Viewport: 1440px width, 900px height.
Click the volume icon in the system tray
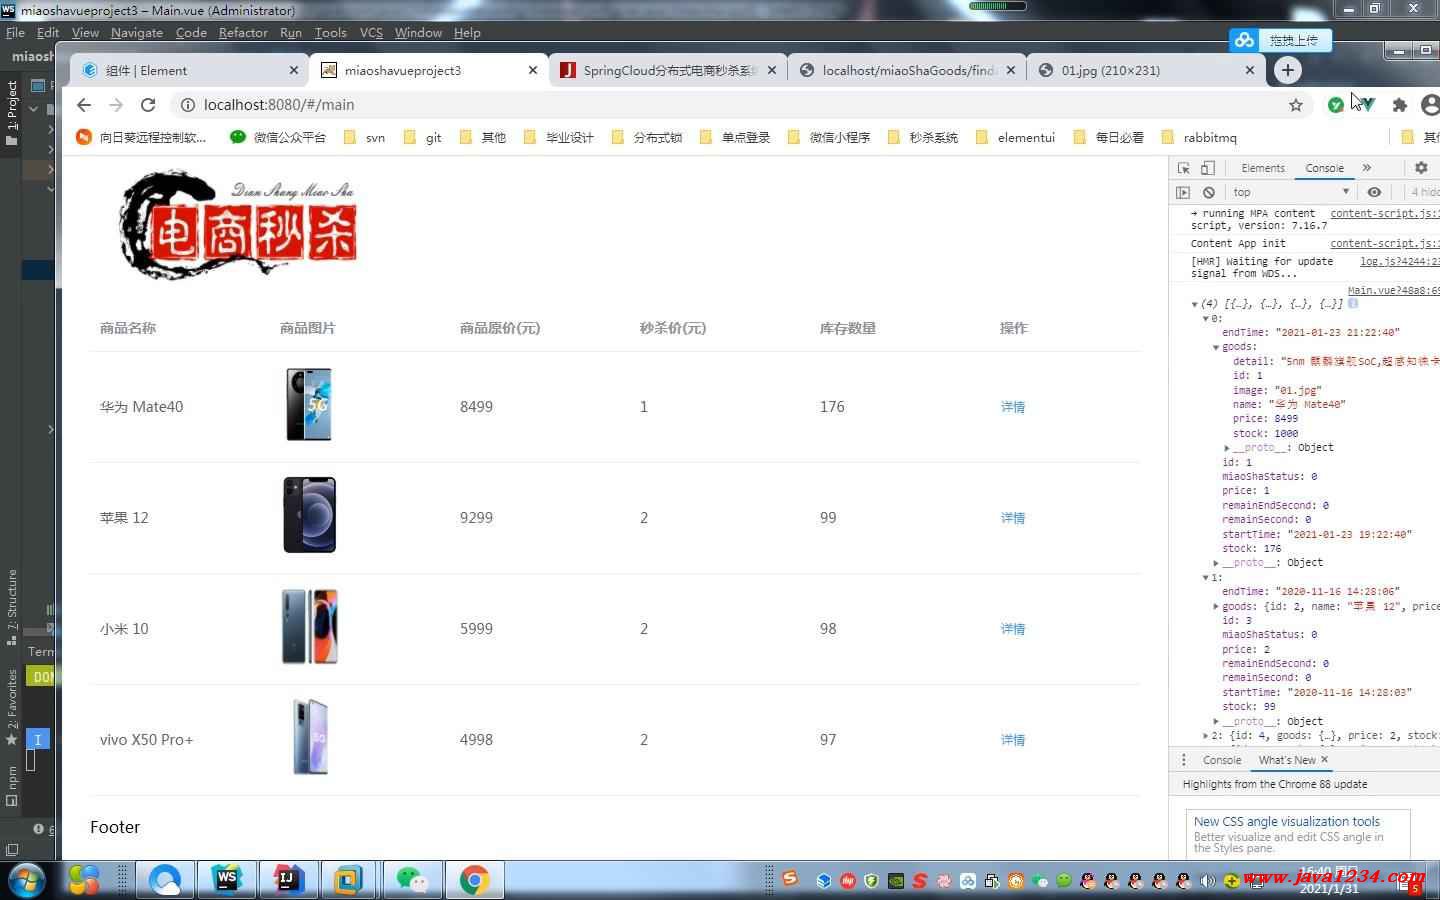[x=1208, y=881]
